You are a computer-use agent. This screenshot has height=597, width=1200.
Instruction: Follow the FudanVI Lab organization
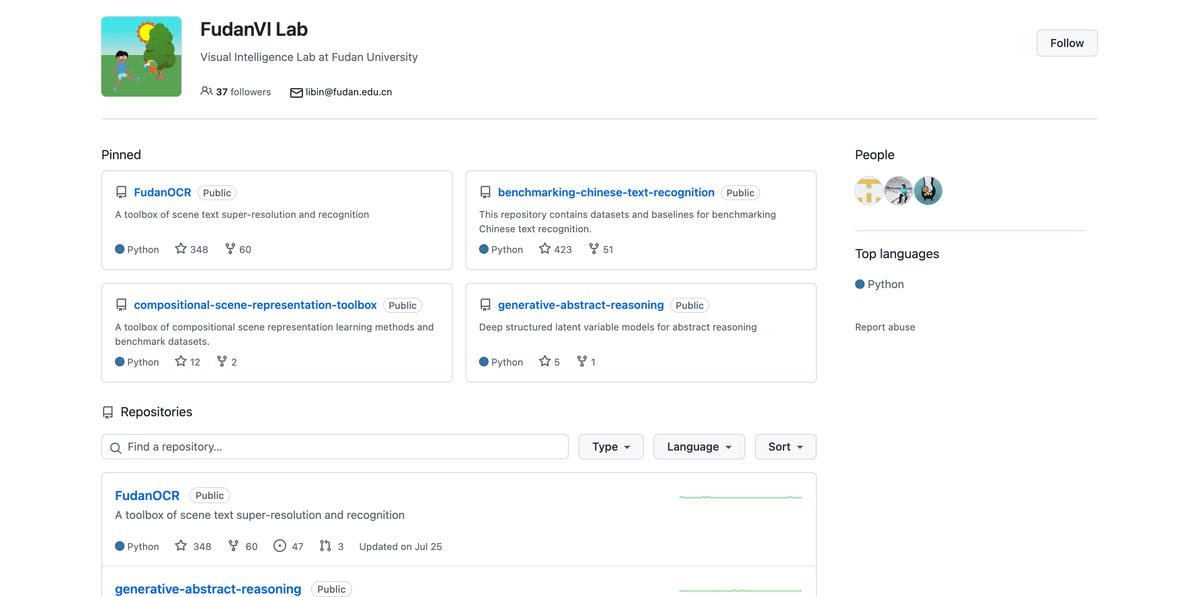(x=1067, y=43)
